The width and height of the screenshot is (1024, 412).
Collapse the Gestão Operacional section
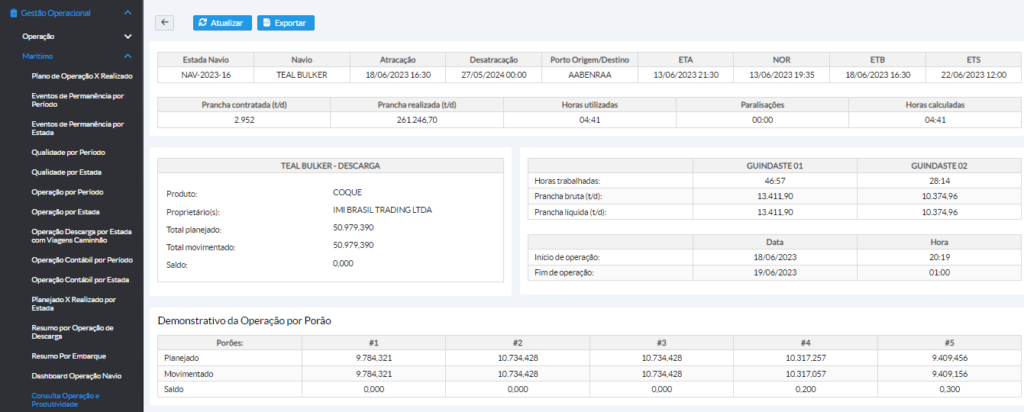click(x=128, y=13)
